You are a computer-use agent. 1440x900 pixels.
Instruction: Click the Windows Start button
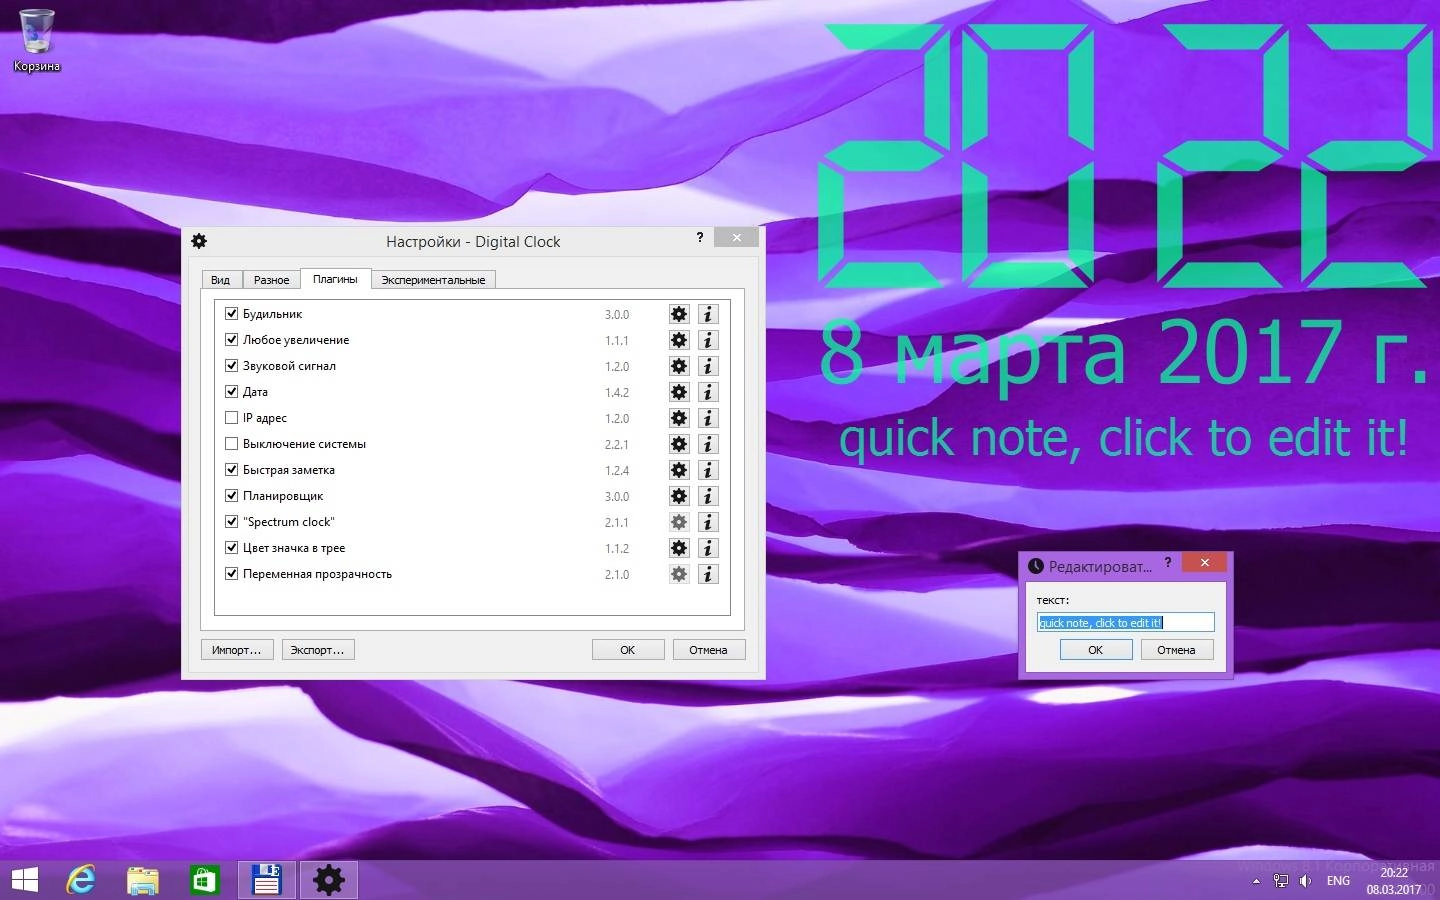(24, 880)
